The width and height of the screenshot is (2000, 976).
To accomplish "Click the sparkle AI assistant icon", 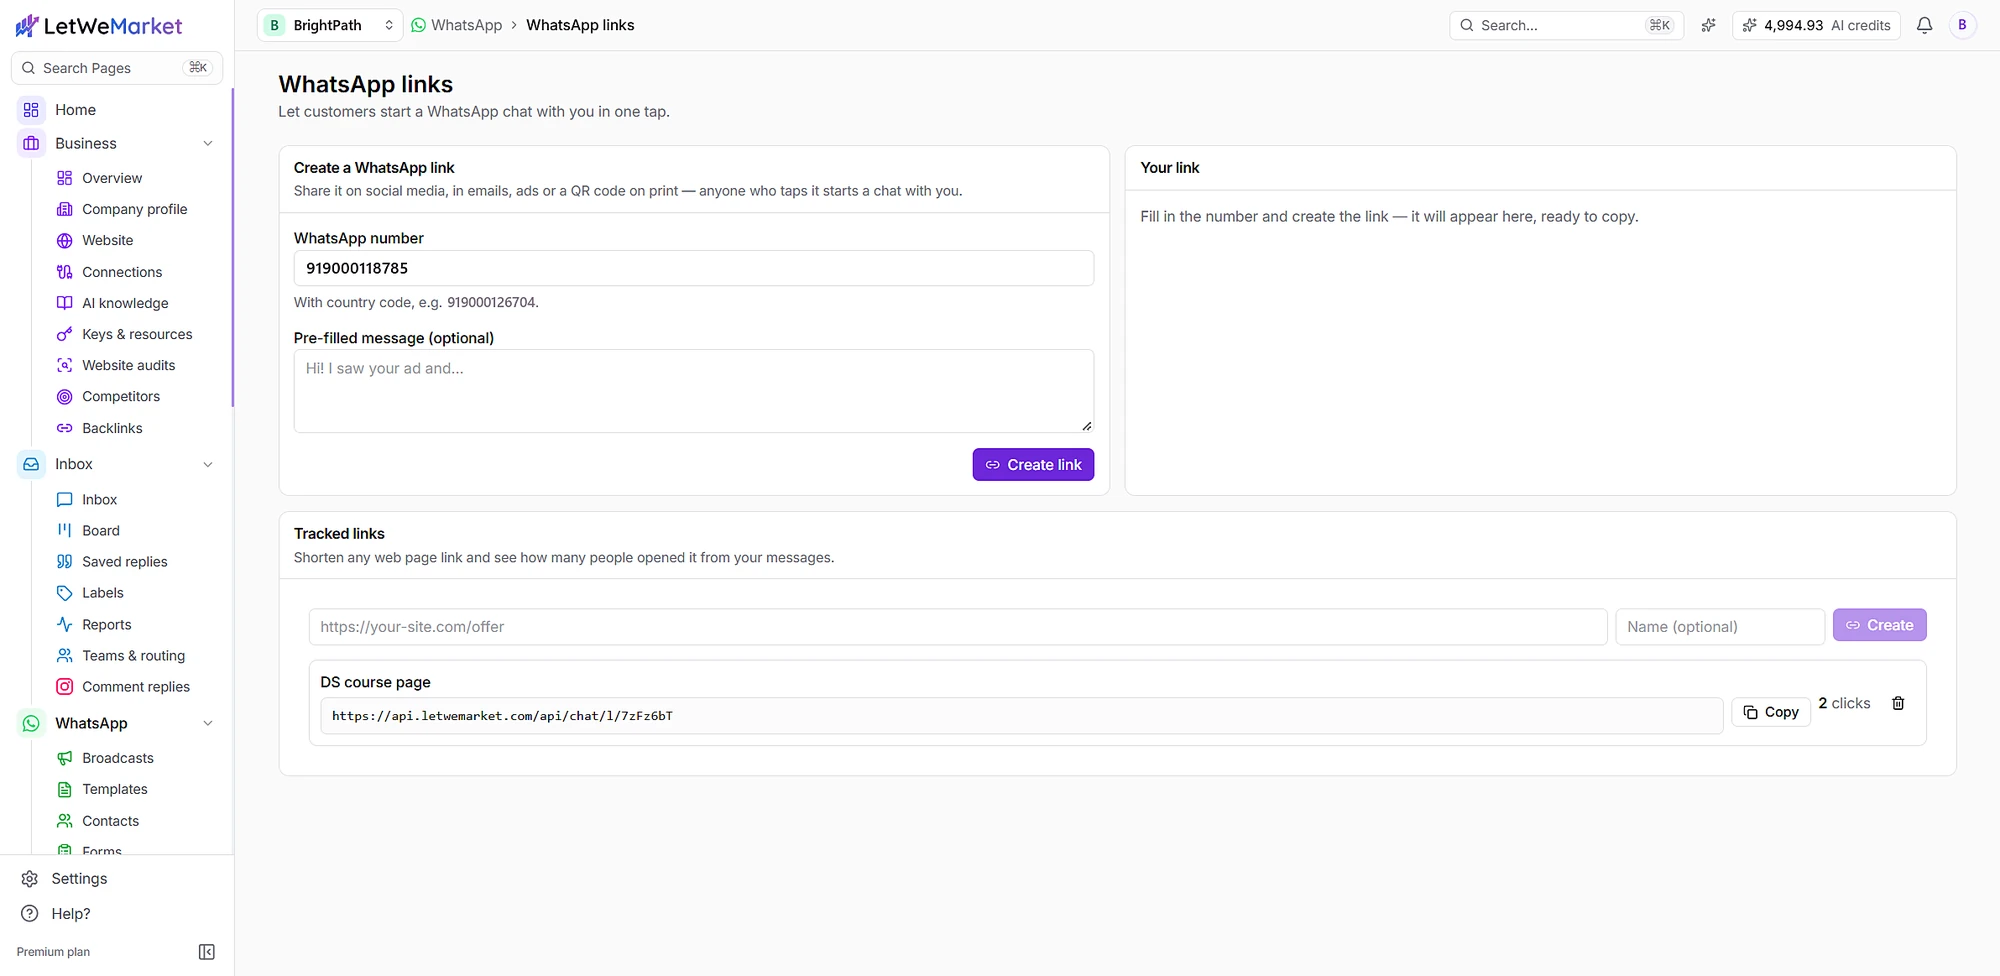I will pyautogui.click(x=1708, y=25).
